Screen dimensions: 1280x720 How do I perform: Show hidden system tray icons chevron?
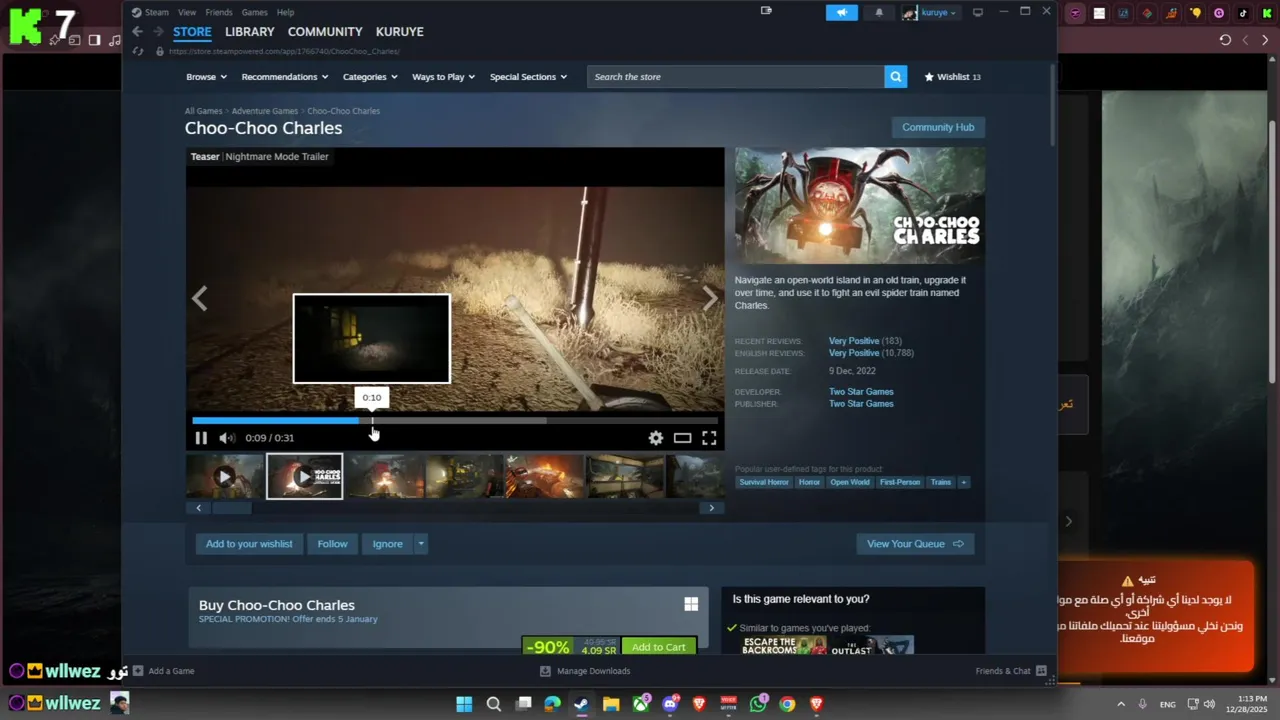coord(1120,704)
